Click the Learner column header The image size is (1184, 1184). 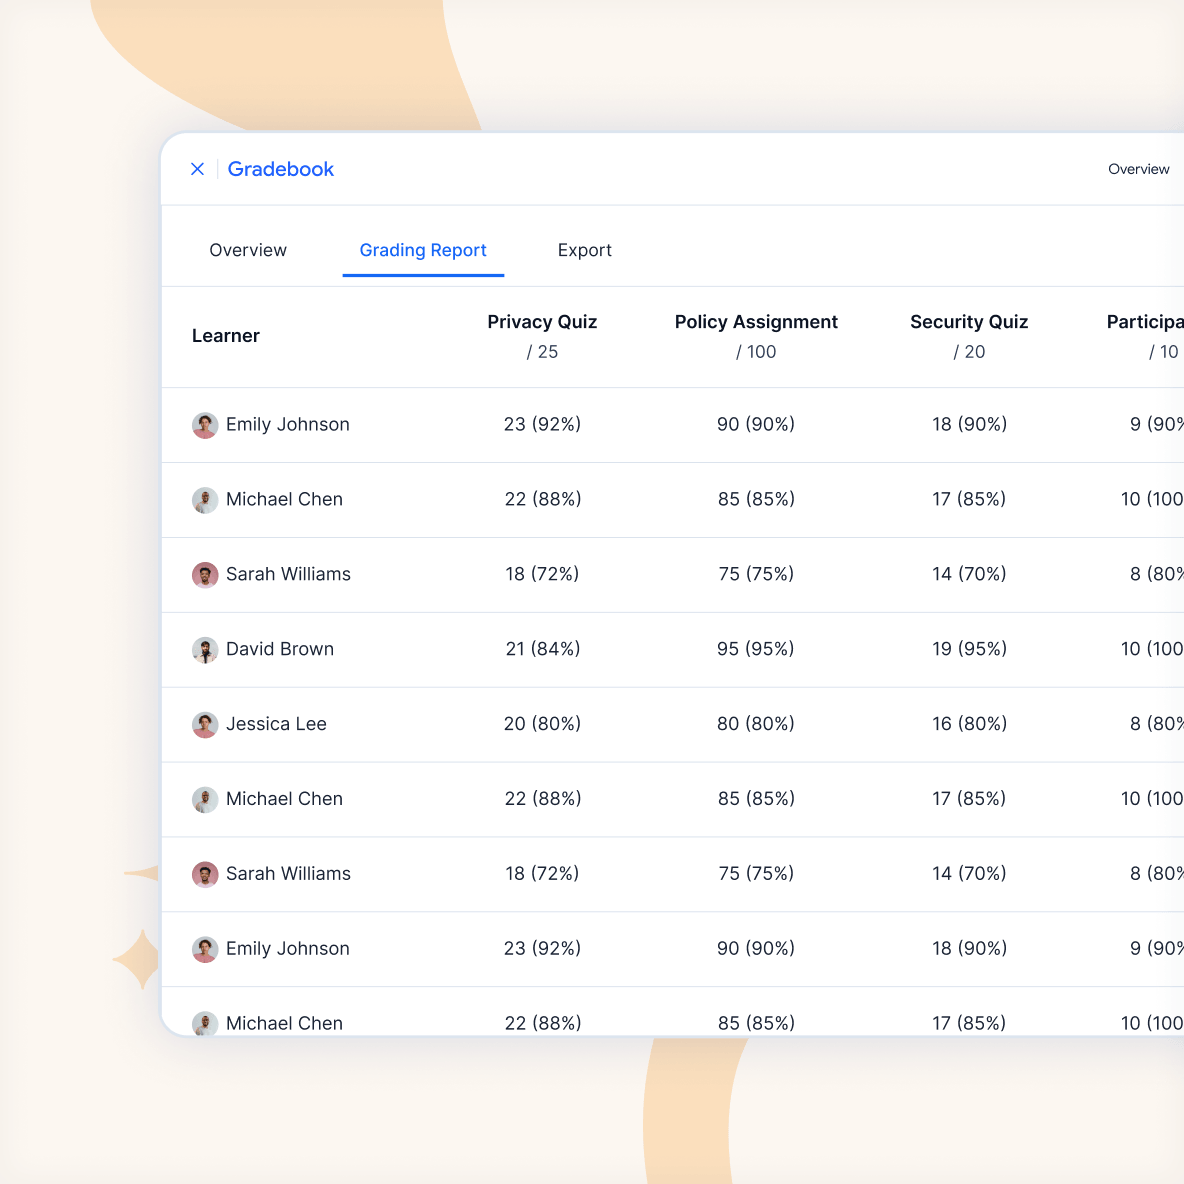coord(225,336)
